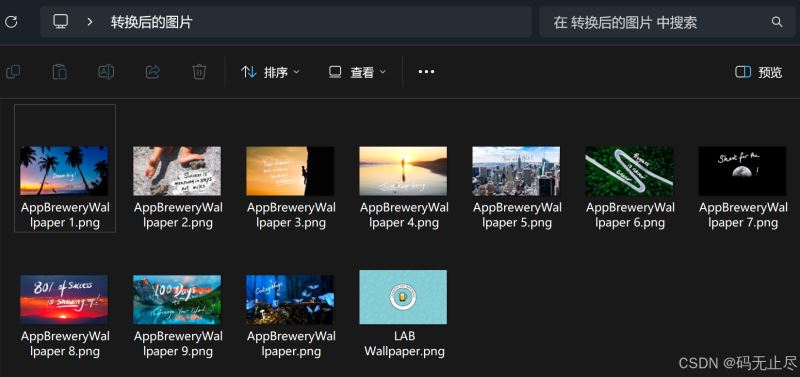800x377 pixels.
Task: Click the file name LAB Wallpaper.png
Action: (x=404, y=344)
